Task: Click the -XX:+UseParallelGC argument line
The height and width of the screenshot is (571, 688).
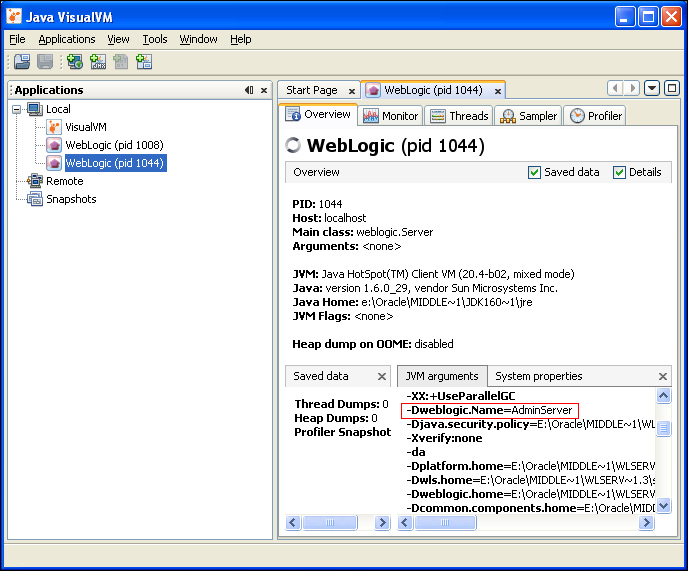Action: tap(461, 396)
